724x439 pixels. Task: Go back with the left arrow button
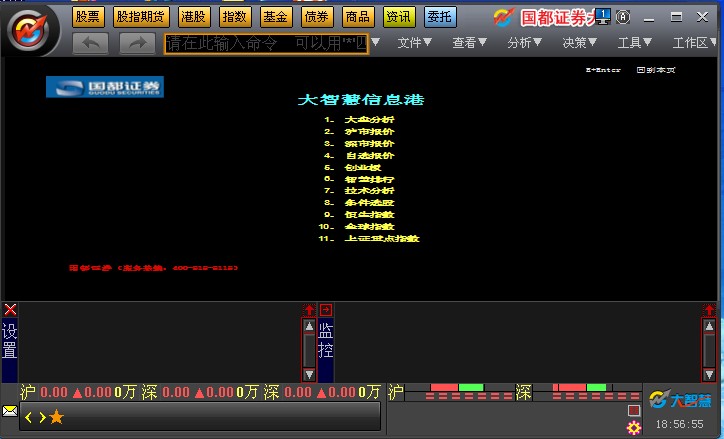90,43
